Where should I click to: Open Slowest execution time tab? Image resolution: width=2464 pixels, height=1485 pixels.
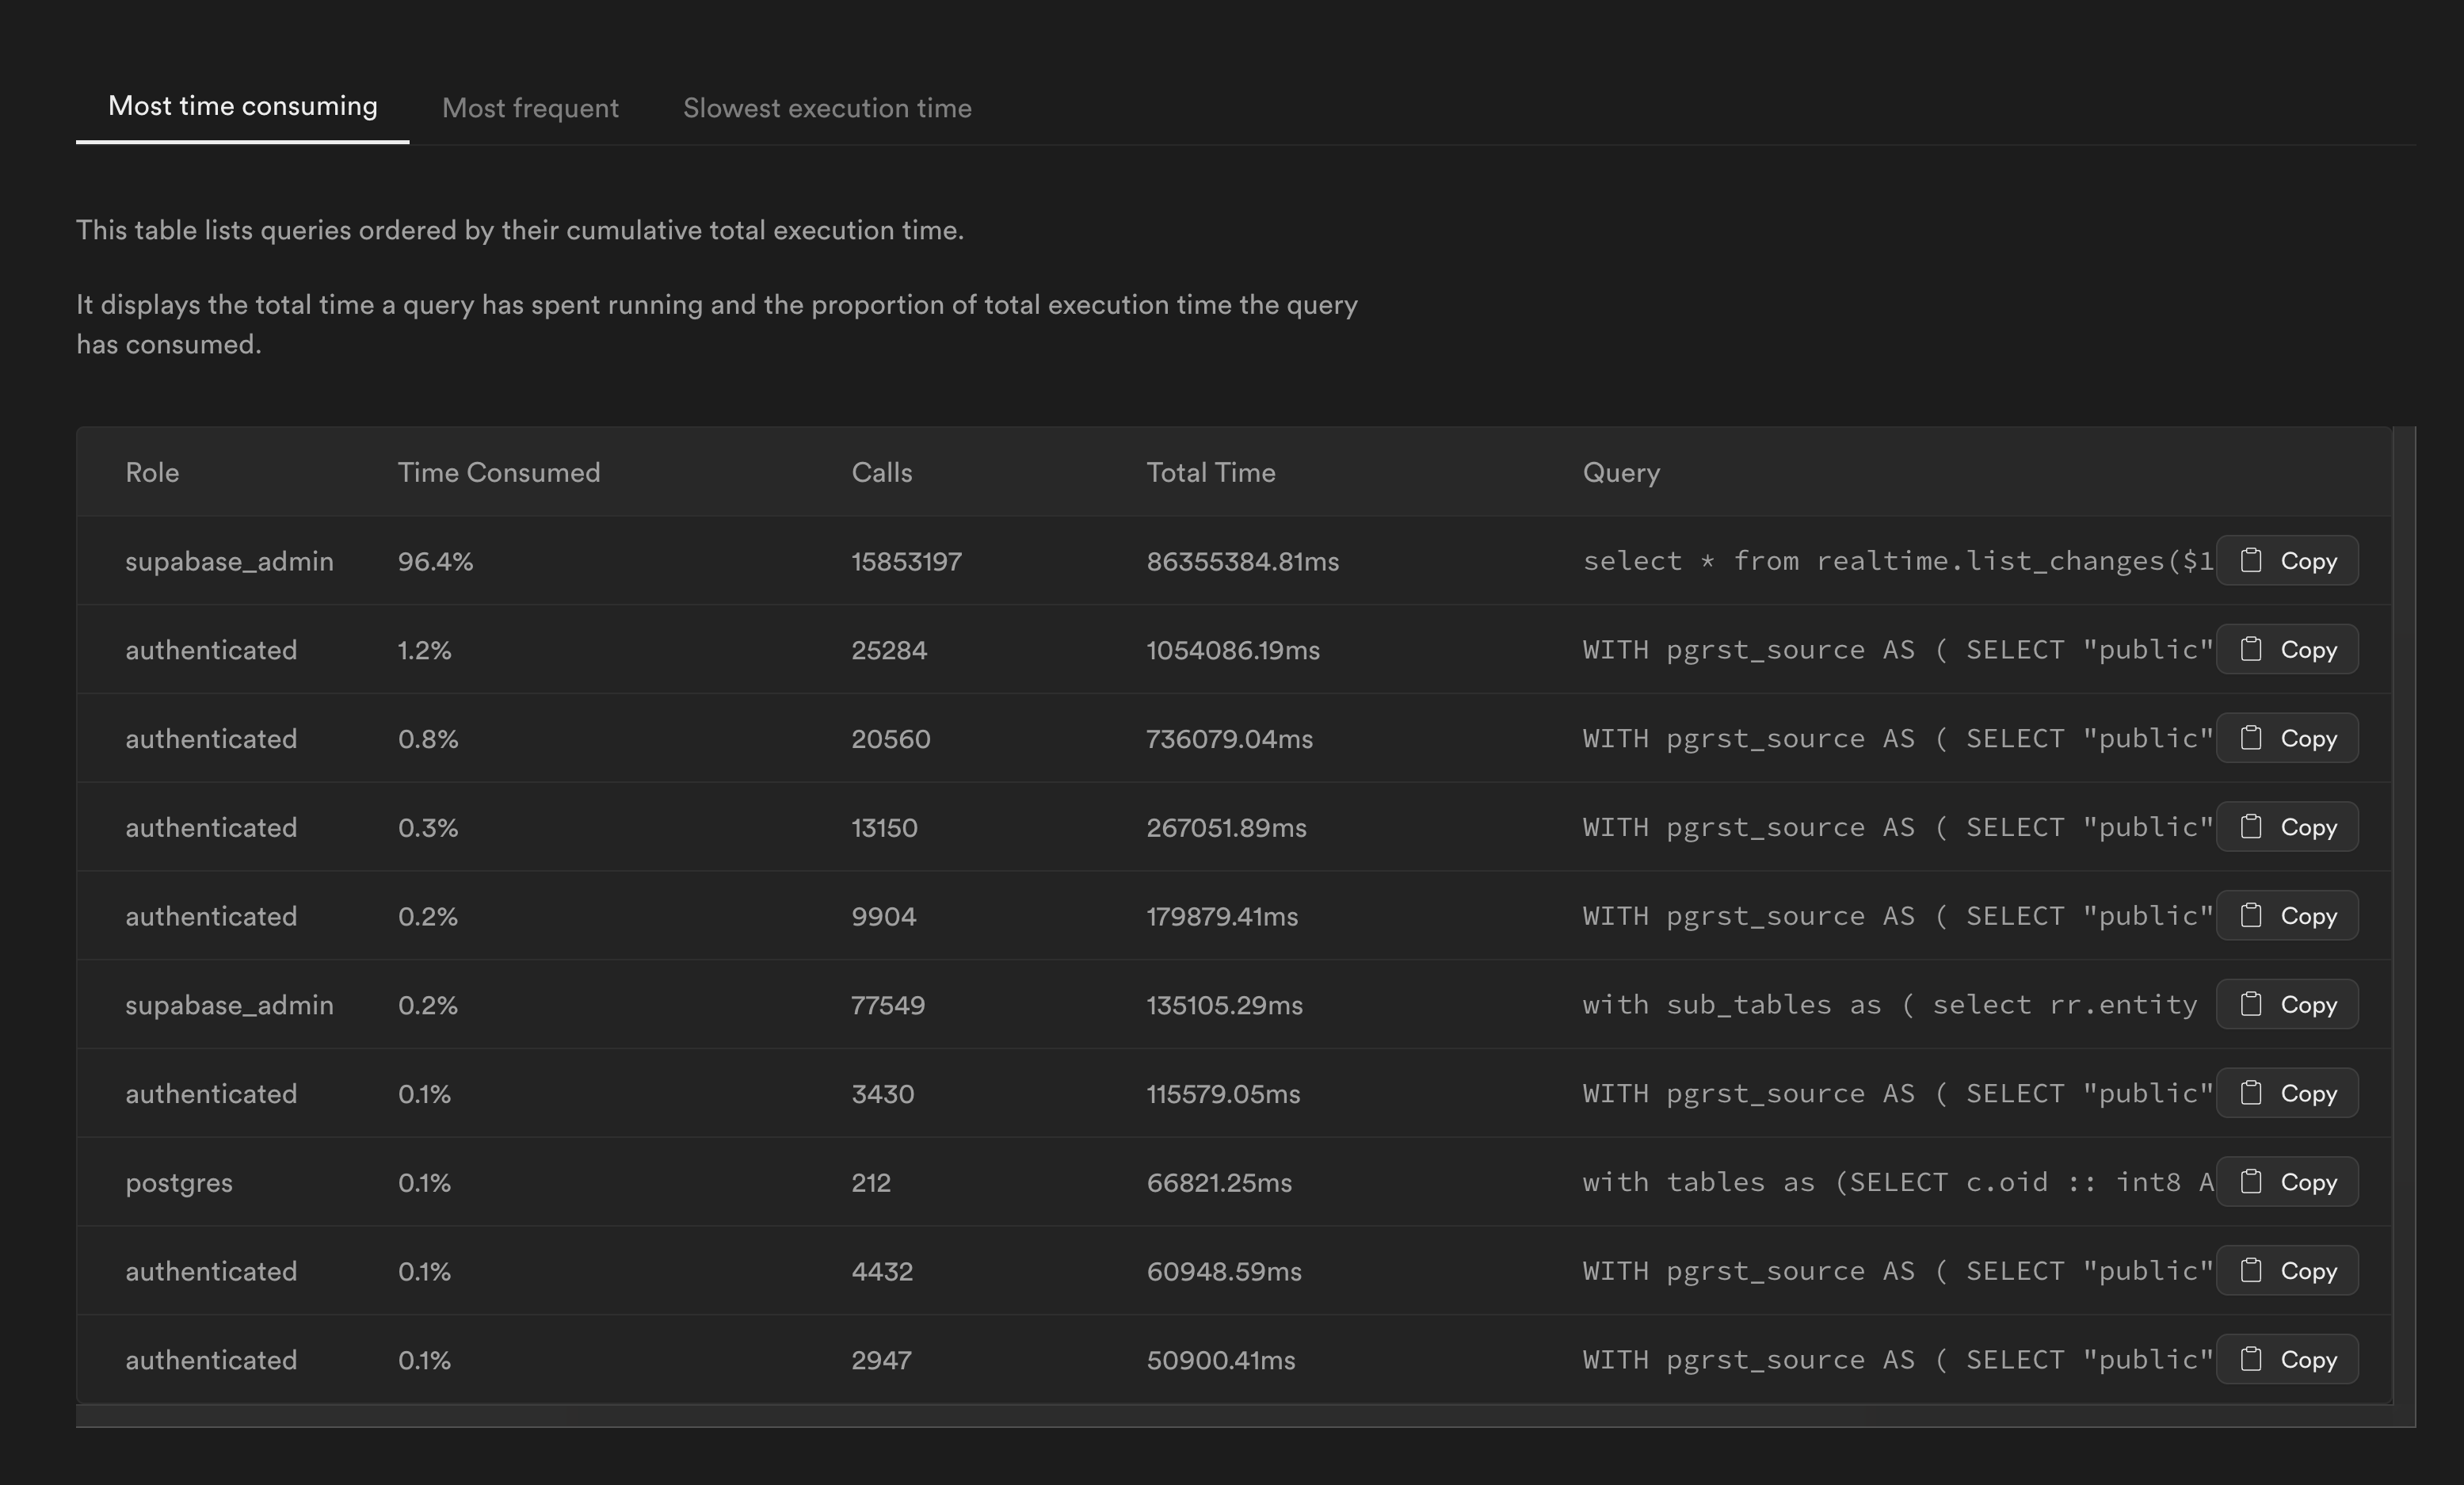826,108
